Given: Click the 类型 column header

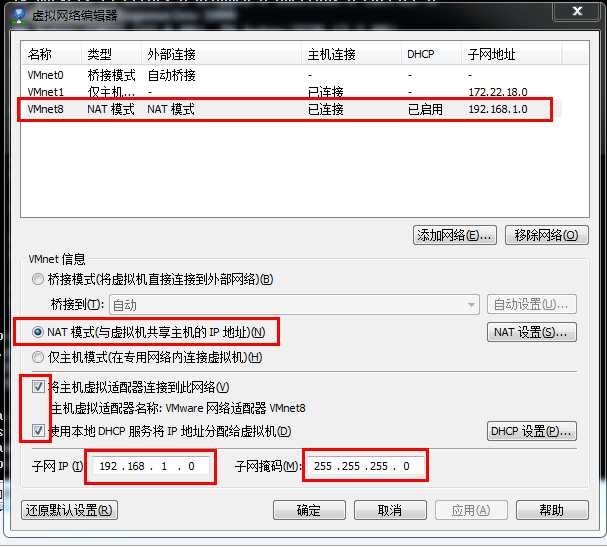Looking at the screenshot, I should (x=111, y=54).
